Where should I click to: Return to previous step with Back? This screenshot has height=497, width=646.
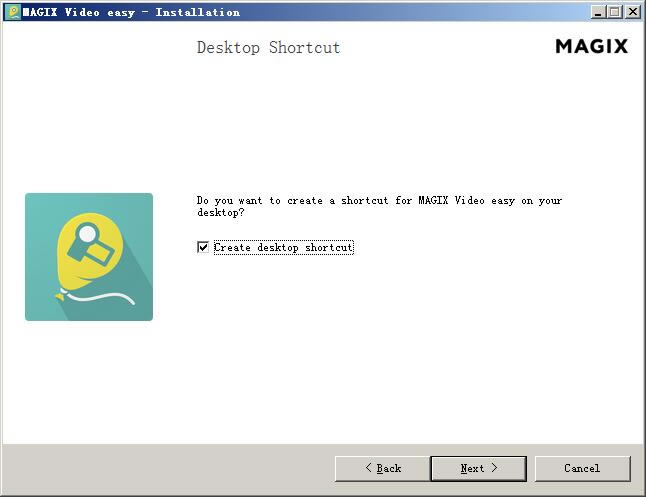tap(383, 469)
